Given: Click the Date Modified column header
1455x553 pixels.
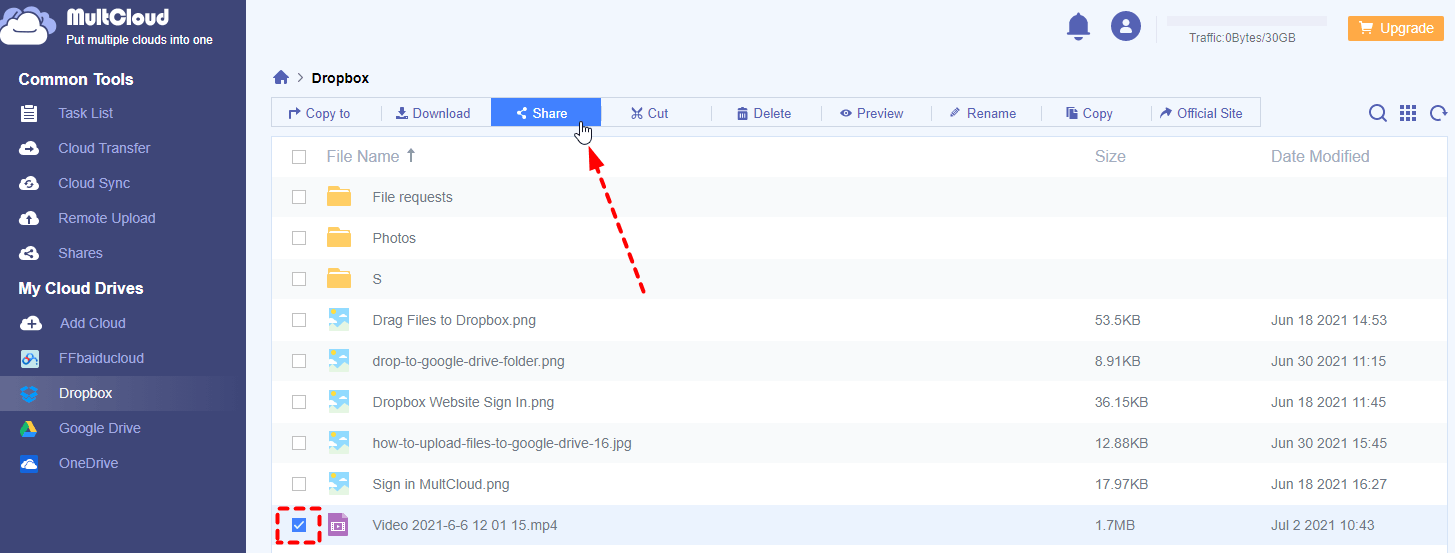Looking at the screenshot, I should tap(1320, 156).
